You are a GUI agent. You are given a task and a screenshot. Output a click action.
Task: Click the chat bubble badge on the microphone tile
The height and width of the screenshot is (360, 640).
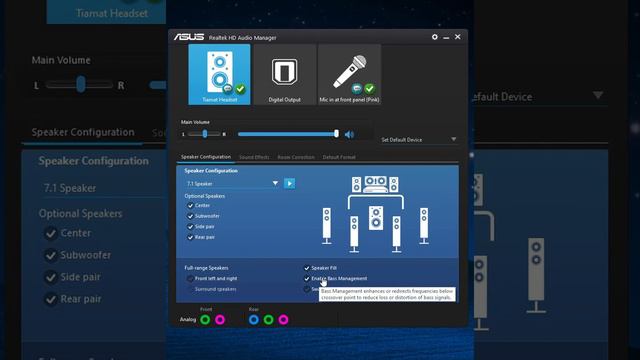[x=357, y=89]
